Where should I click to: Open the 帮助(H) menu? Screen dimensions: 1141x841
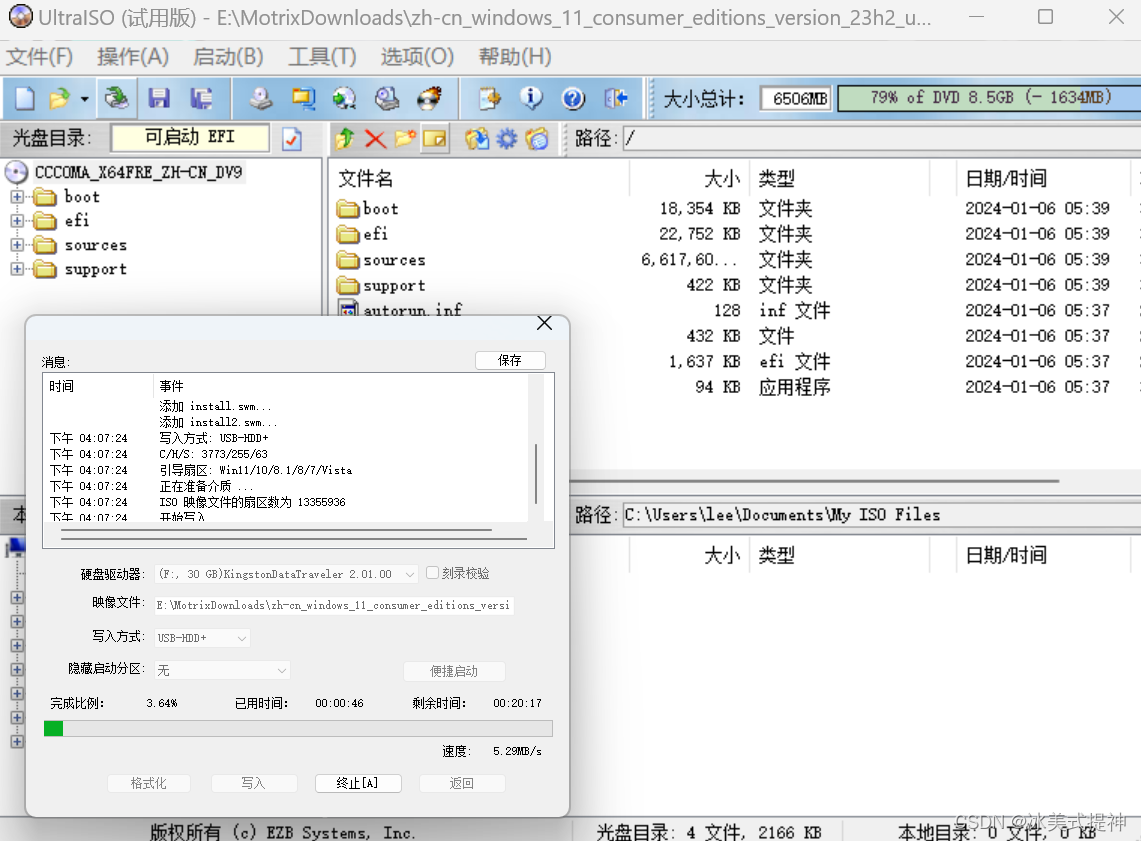coord(515,57)
